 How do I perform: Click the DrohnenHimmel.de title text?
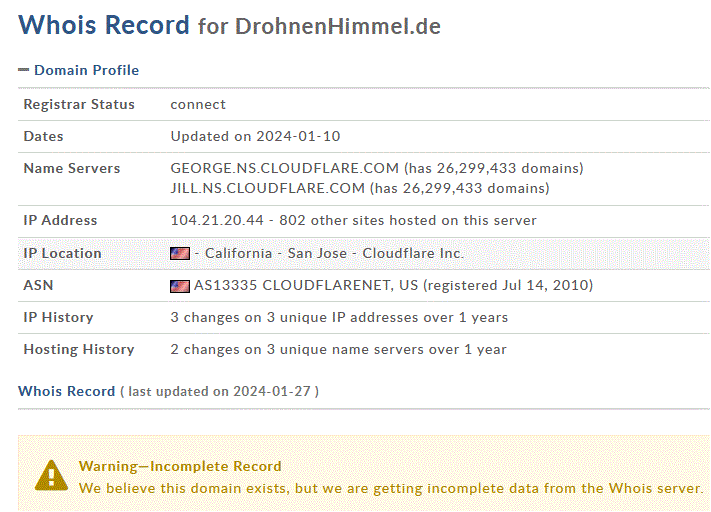[338, 26]
